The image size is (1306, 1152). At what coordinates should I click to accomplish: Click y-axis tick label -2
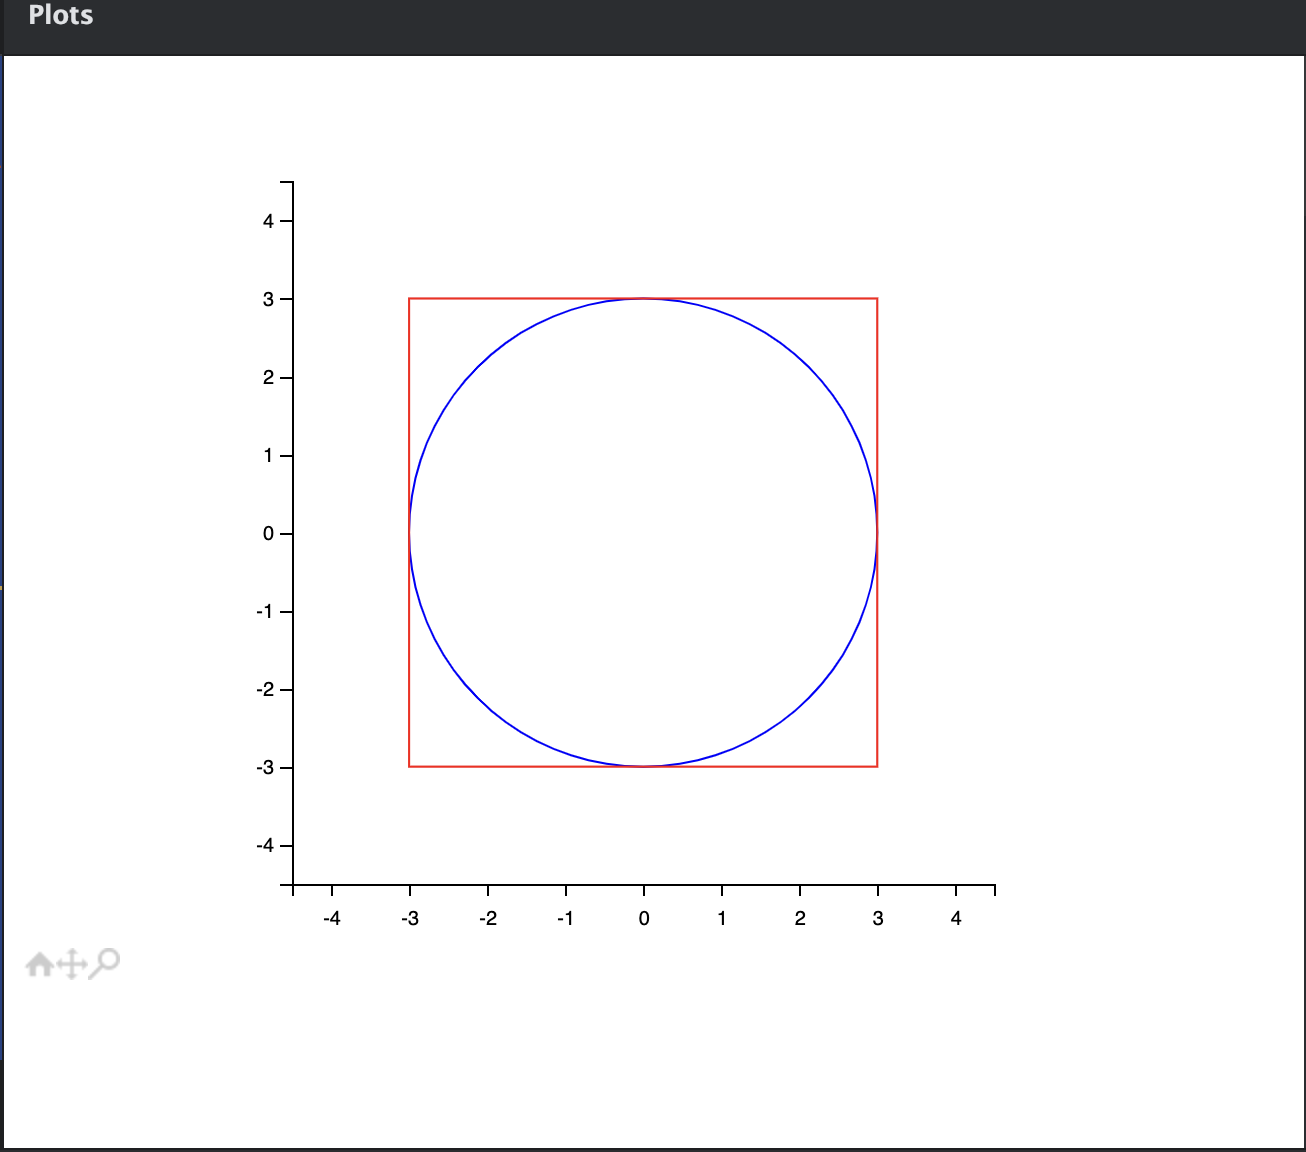click(x=265, y=689)
